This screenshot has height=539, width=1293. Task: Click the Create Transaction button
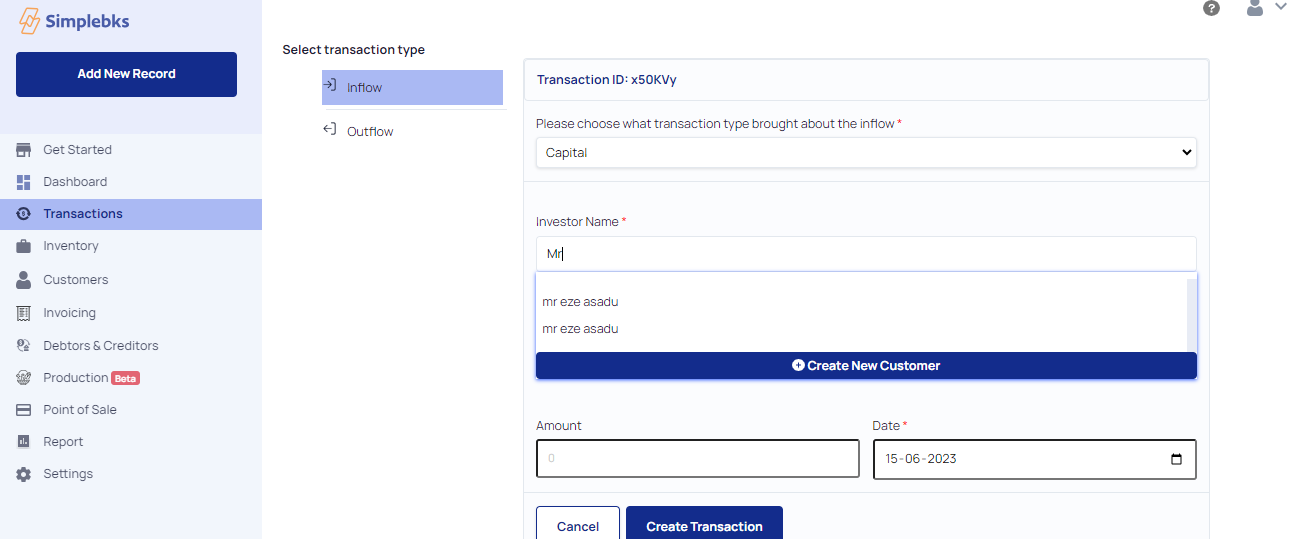[x=704, y=524]
